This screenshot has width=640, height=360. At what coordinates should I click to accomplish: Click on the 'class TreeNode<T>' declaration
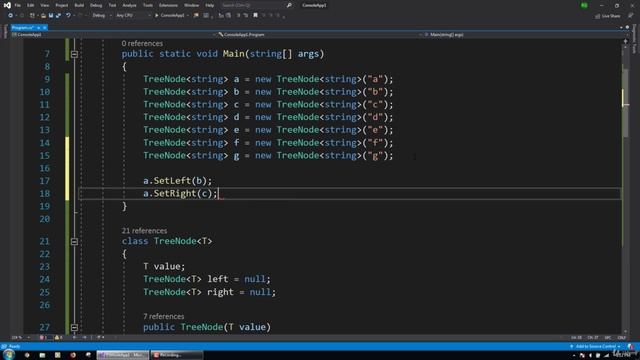(x=167, y=241)
